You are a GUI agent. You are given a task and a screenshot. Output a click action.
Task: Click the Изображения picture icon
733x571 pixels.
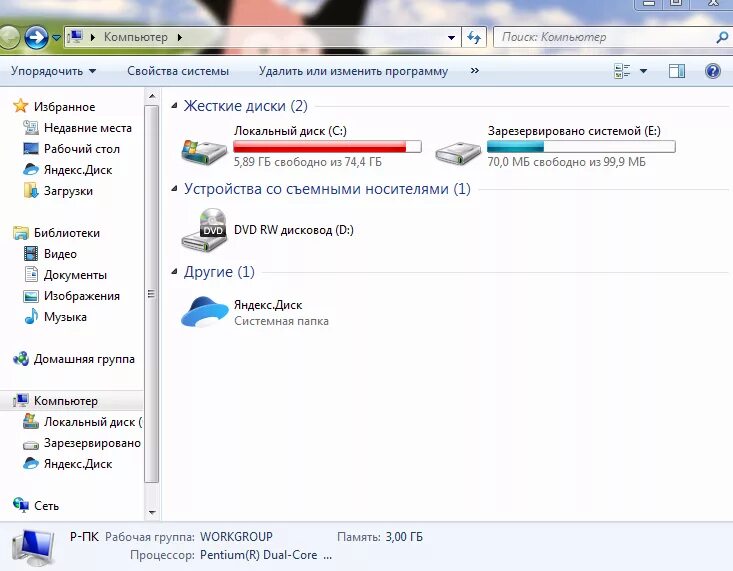[31, 296]
